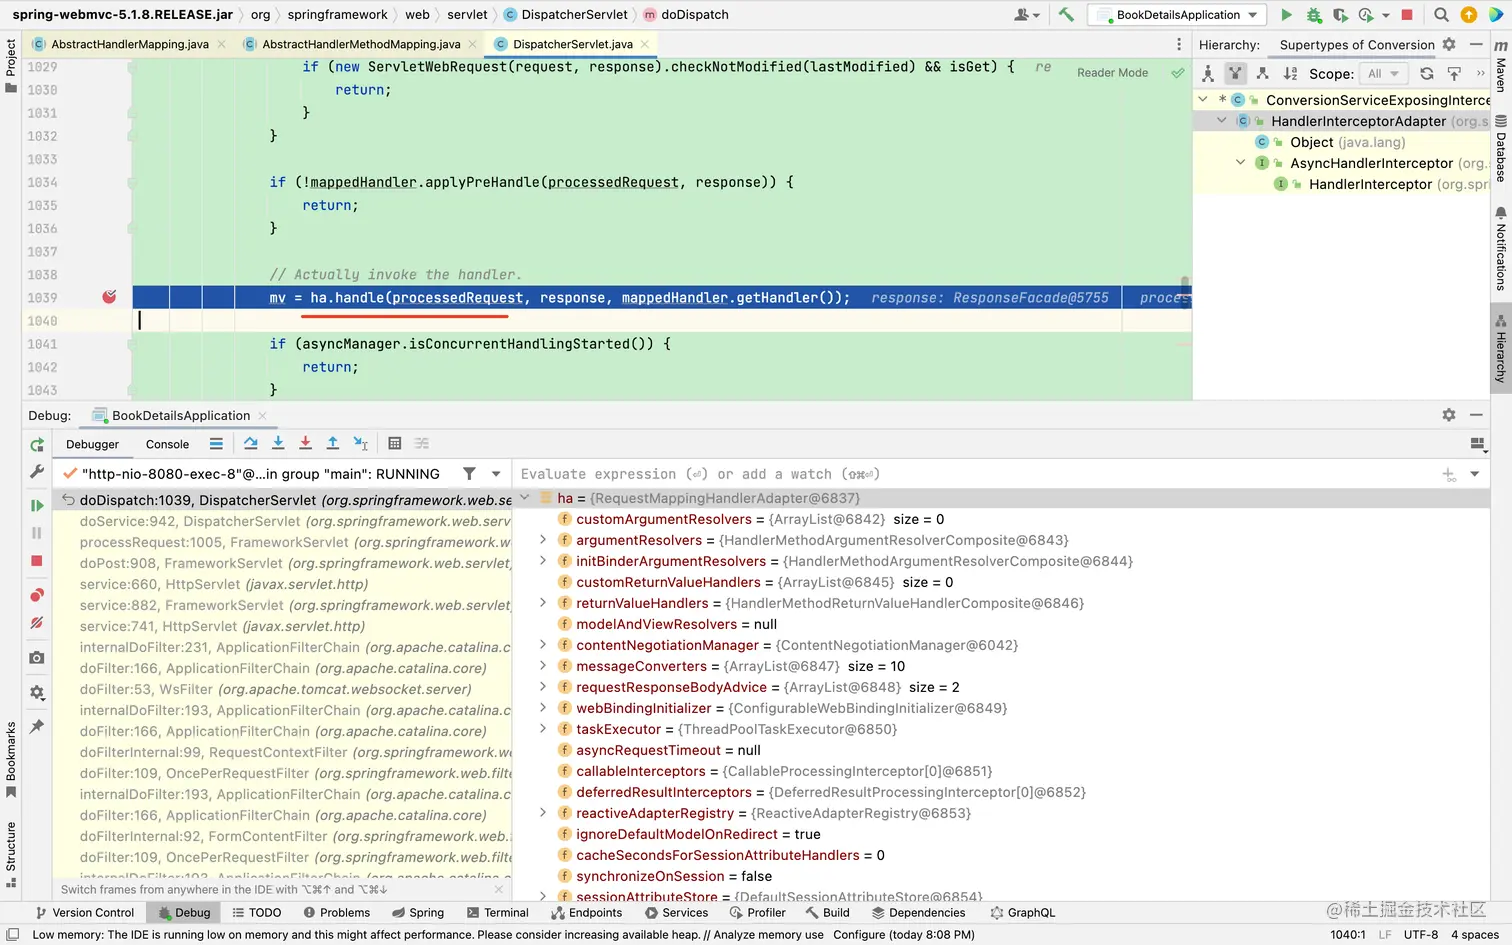Click Step Into blue arrow
Image resolution: width=1512 pixels, height=945 pixels.
[278, 443]
